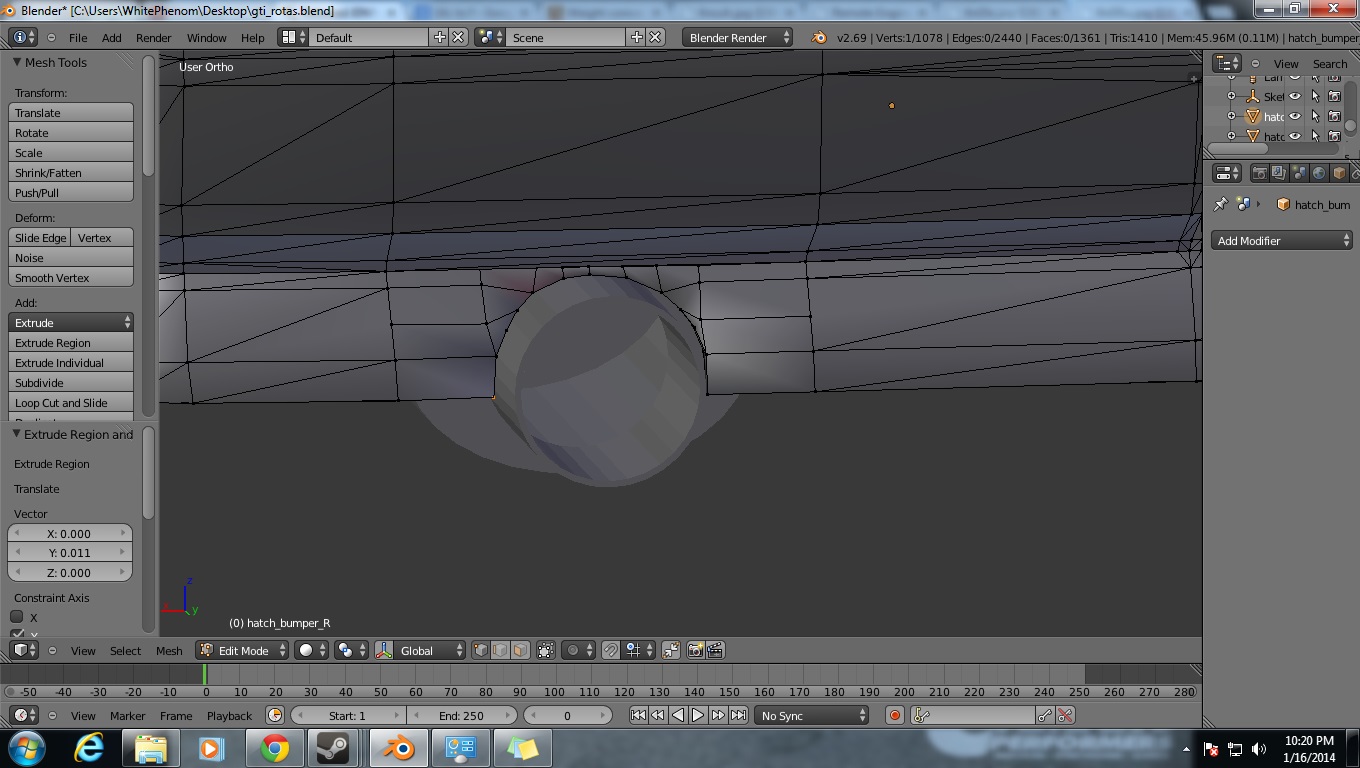Image resolution: width=1360 pixels, height=768 pixels.
Task: Open the Mesh menu in 3D view header
Action: tap(169, 651)
